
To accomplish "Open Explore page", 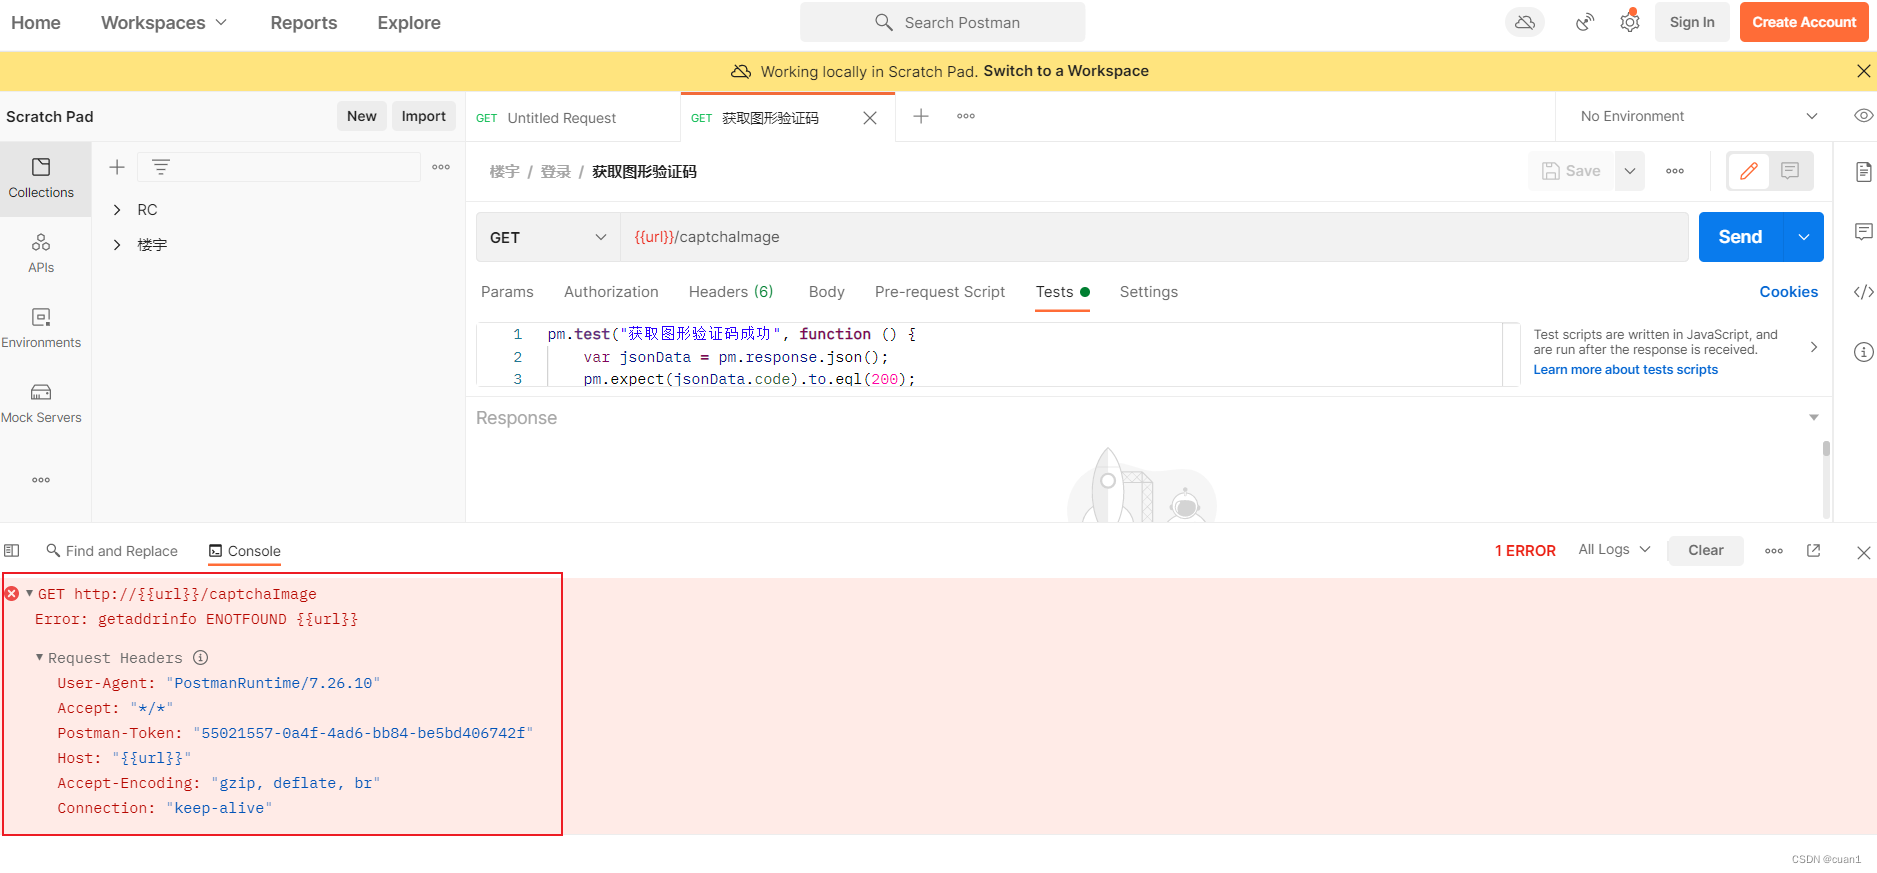I will click(x=409, y=22).
